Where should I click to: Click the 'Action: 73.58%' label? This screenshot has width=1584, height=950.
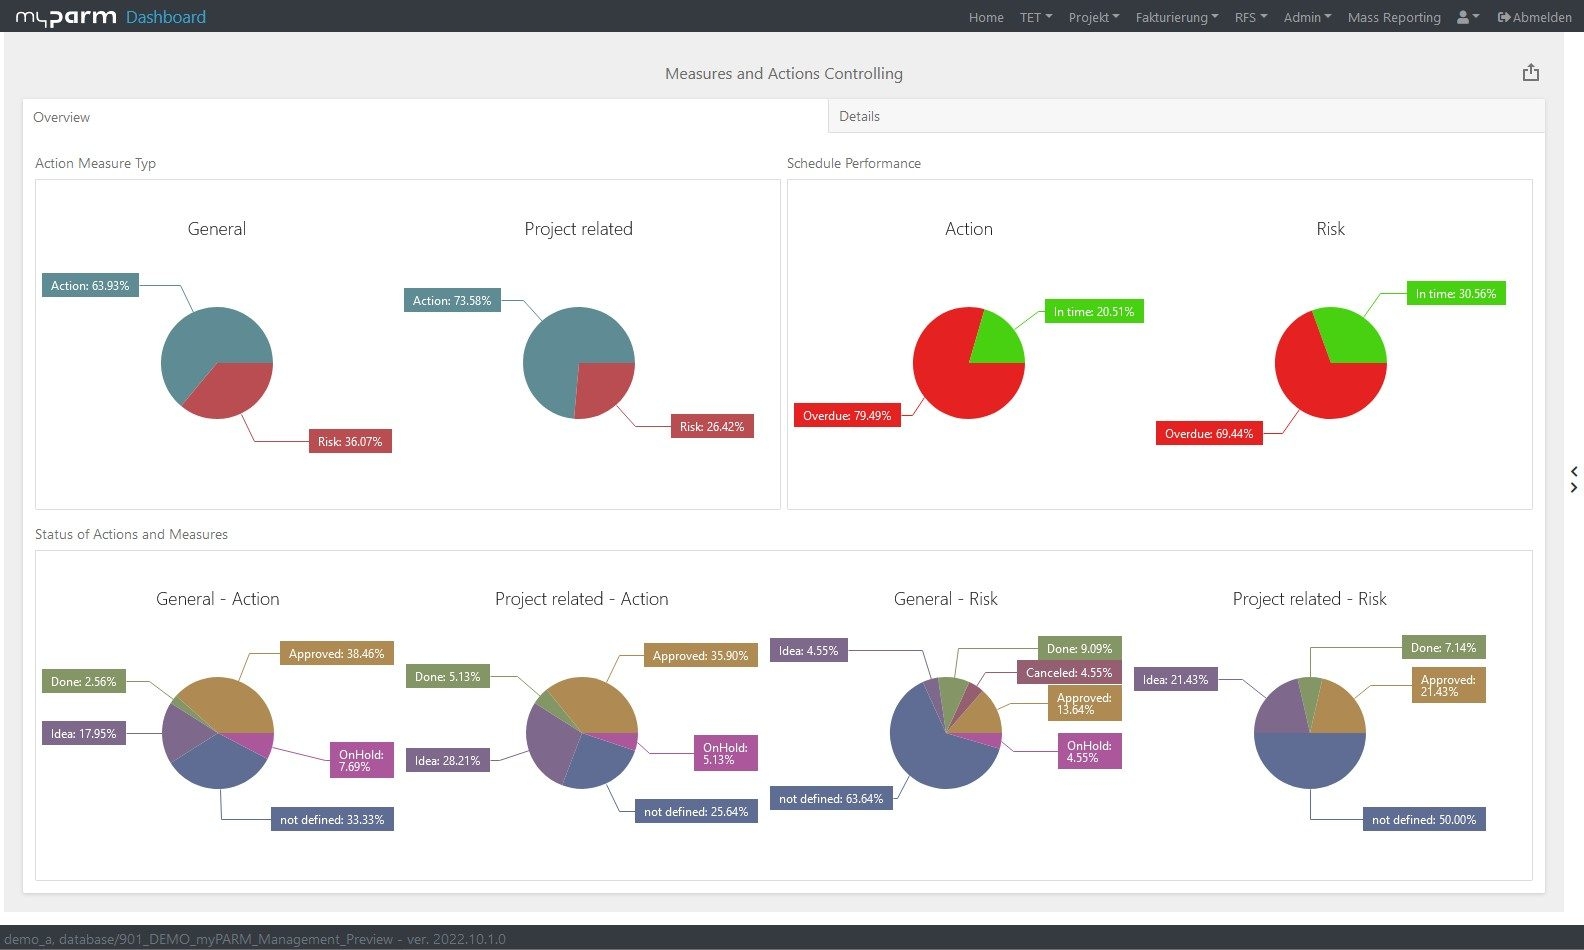coord(452,300)
